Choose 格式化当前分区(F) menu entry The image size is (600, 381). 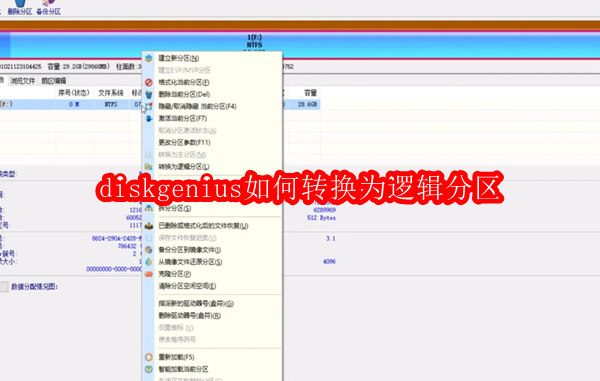point(184,82)
